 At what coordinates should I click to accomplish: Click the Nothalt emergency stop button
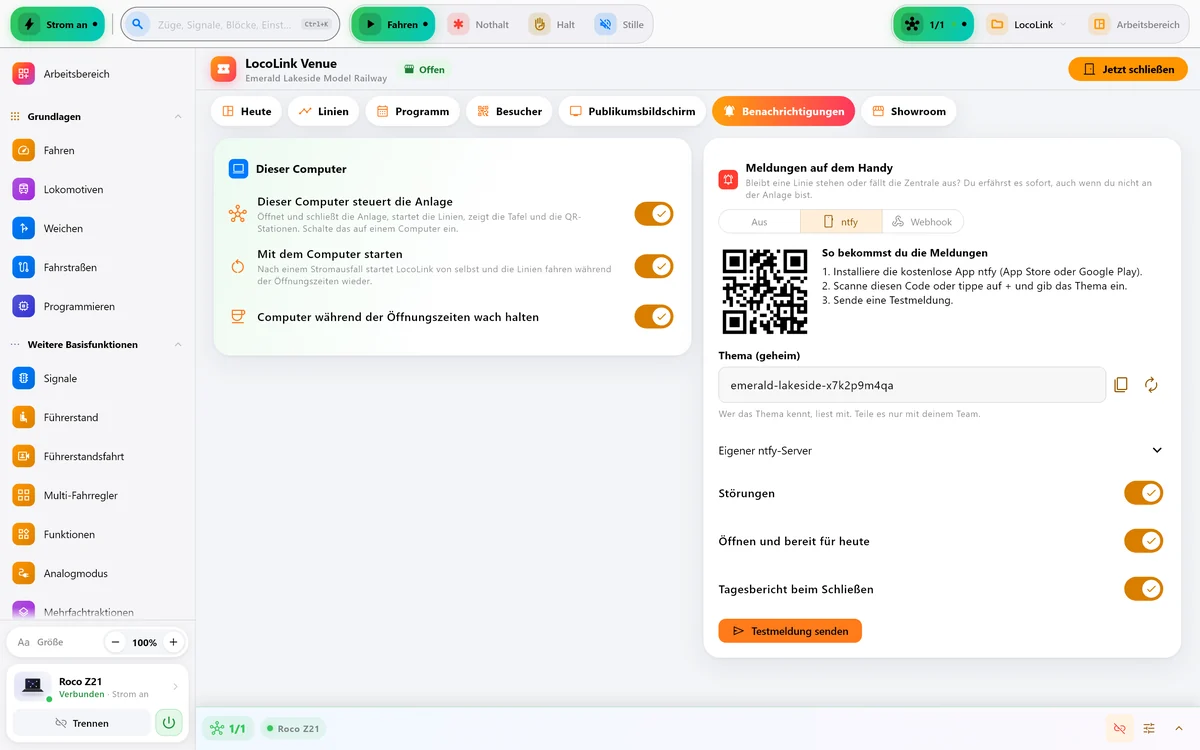[478, 24]
